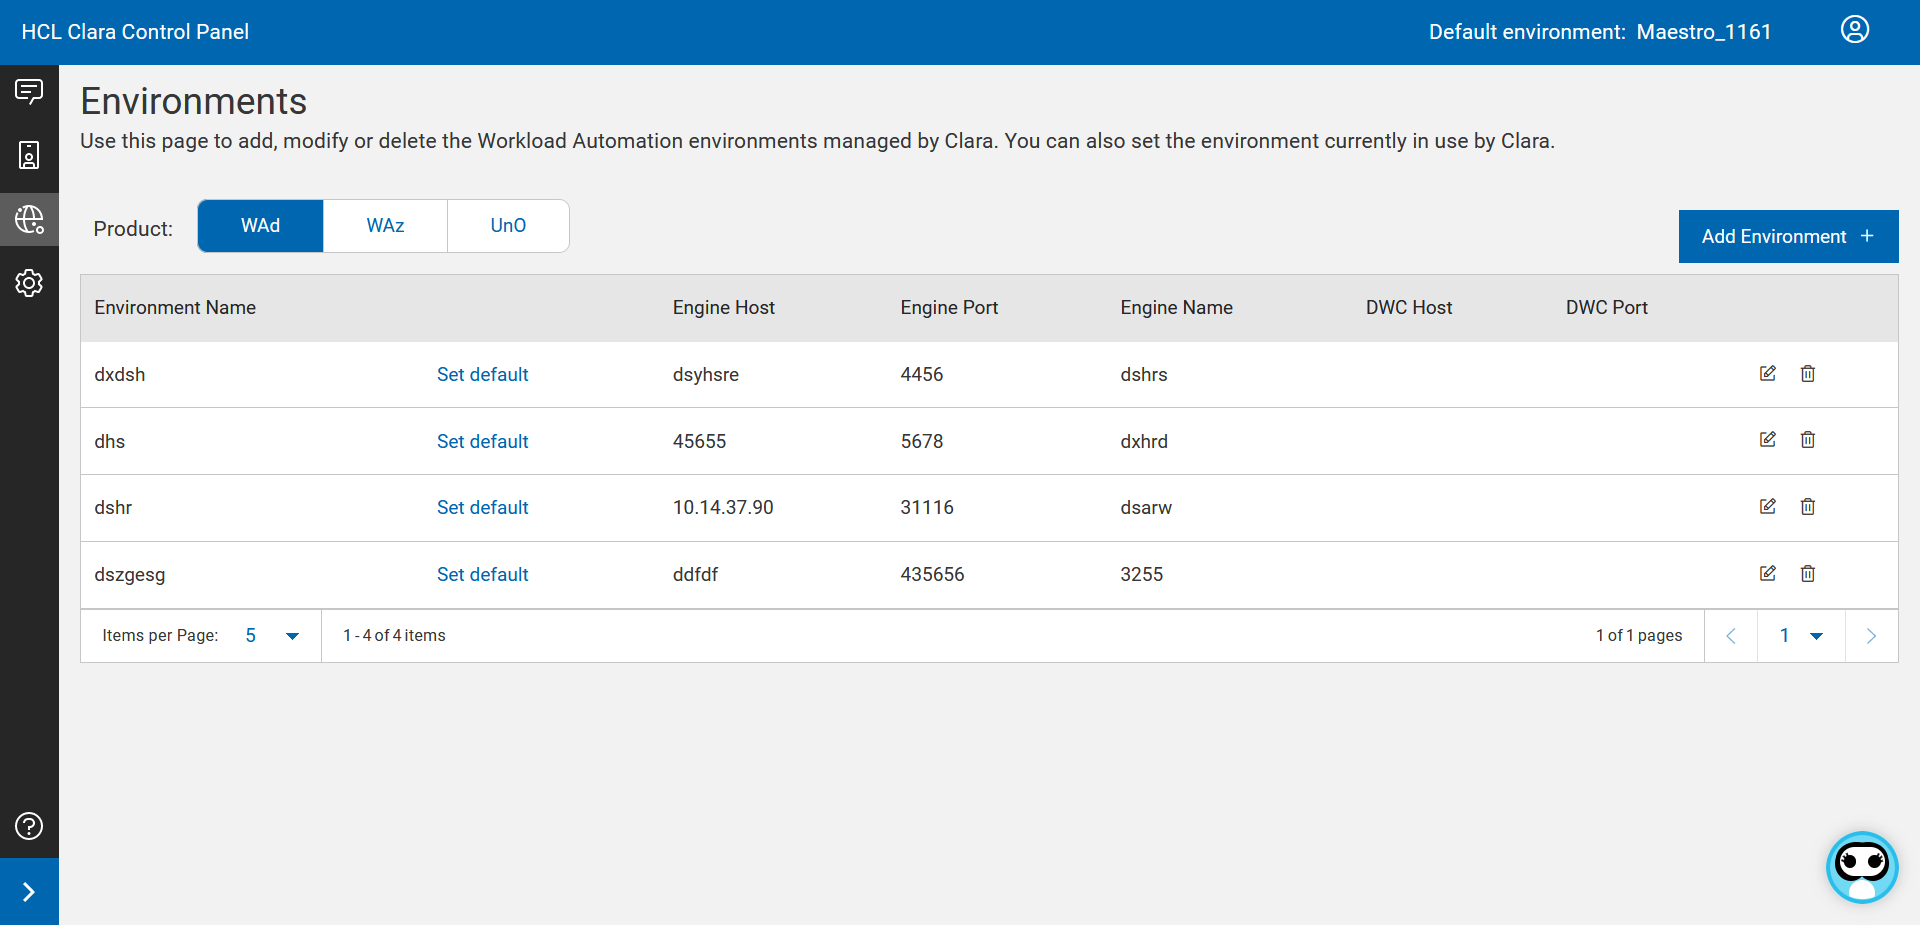Delete the dhs environment
The height and width of the screenshot is (925, 1920).
coord(1807,440)
